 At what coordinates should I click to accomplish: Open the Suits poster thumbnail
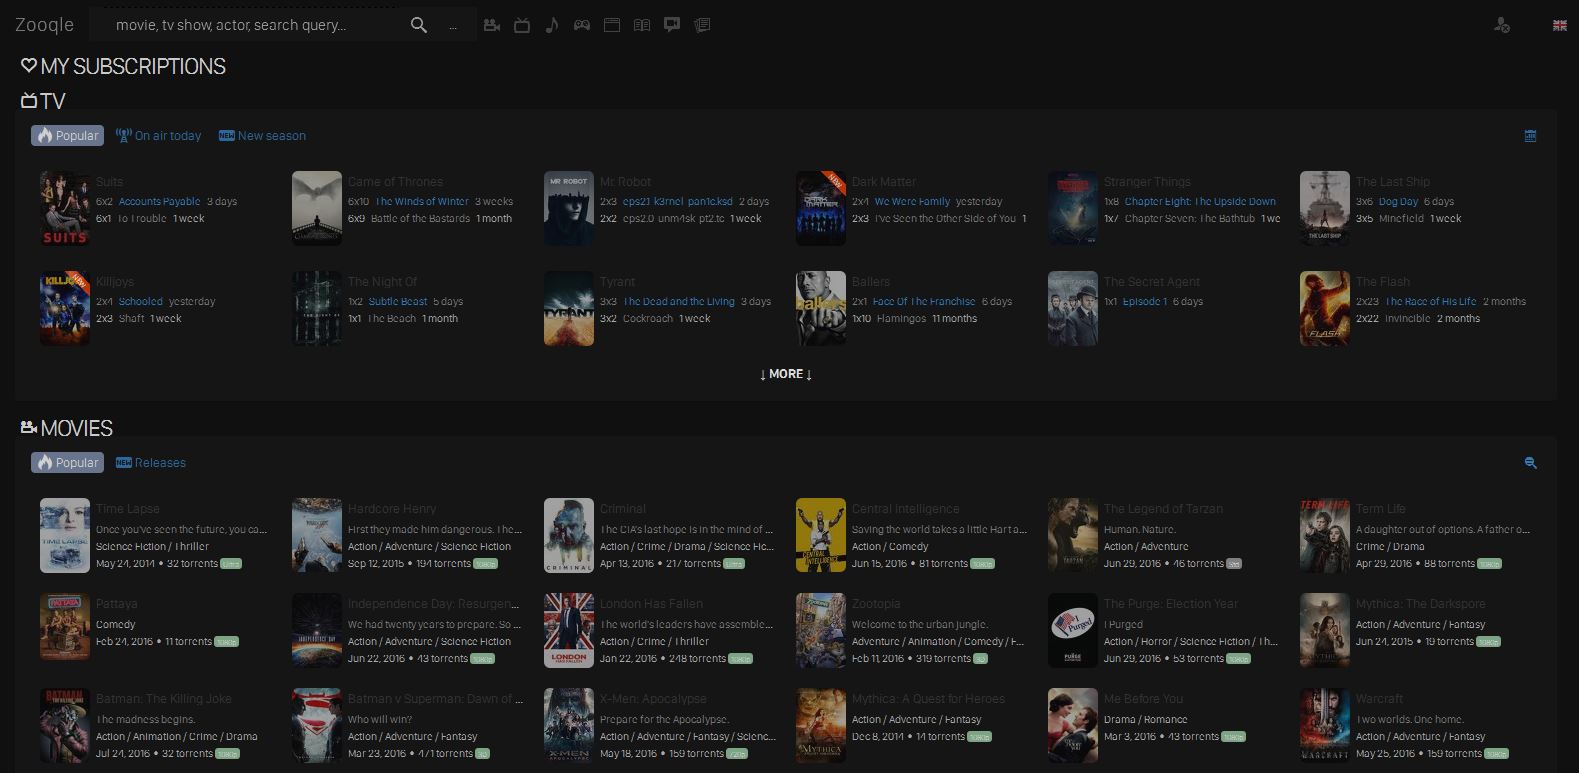65,208
